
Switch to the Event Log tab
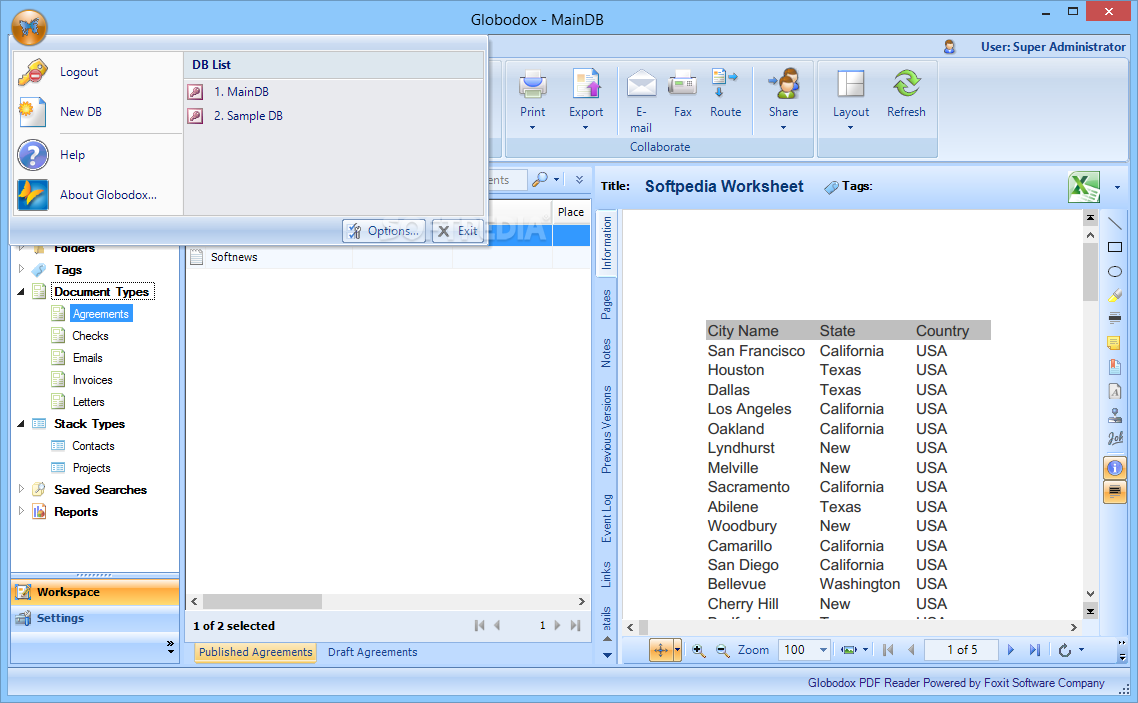(x=606, y=518)
